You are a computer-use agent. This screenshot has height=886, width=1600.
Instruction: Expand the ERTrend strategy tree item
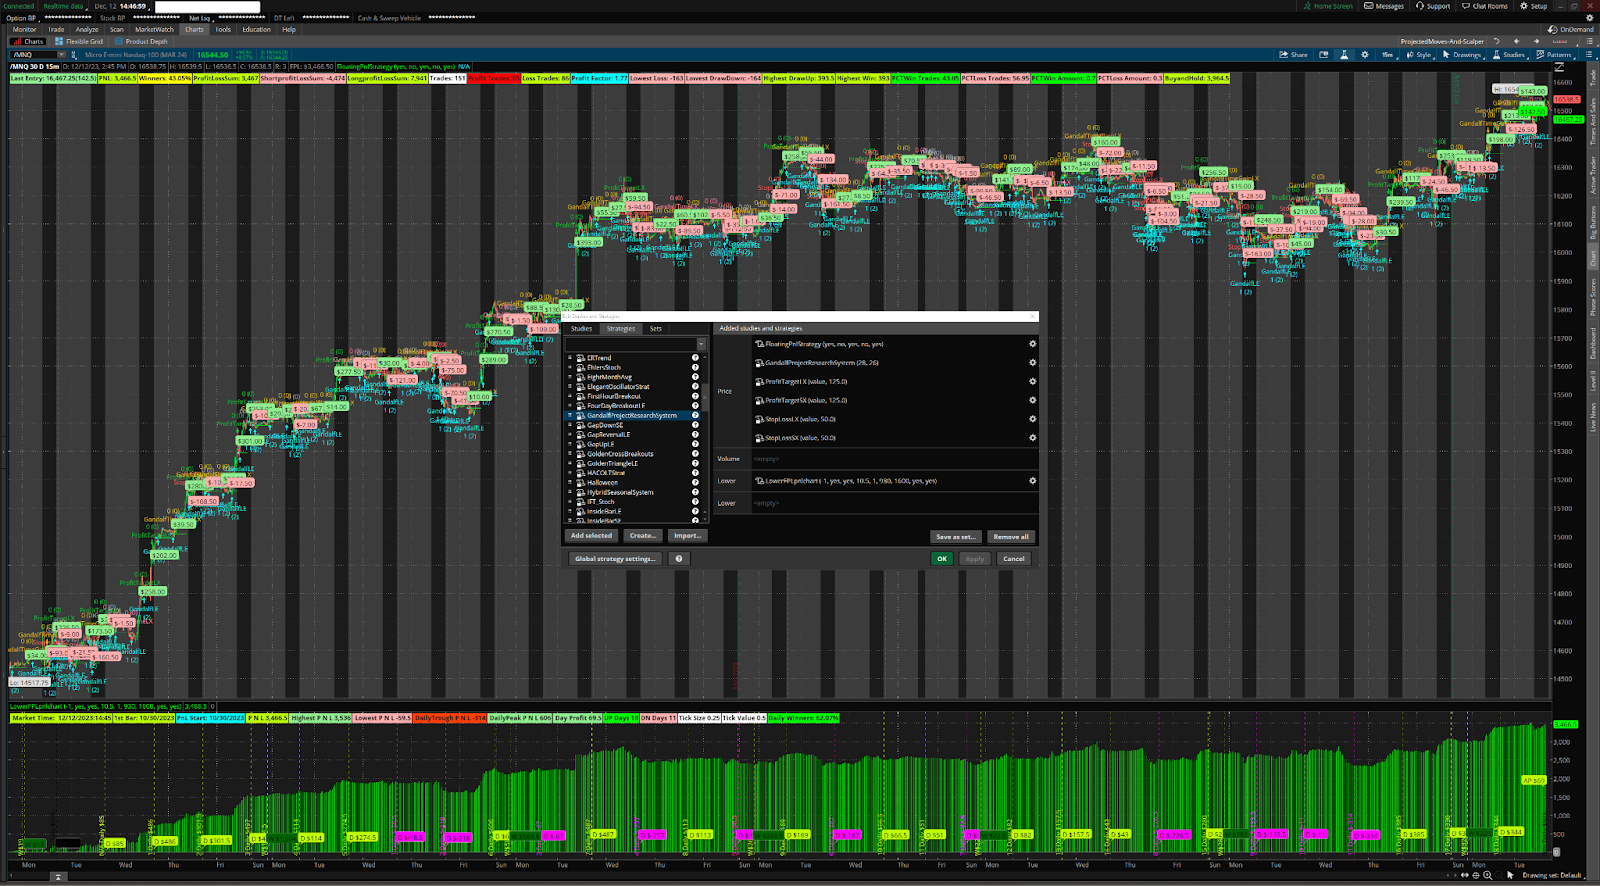(x=570, y=358)
